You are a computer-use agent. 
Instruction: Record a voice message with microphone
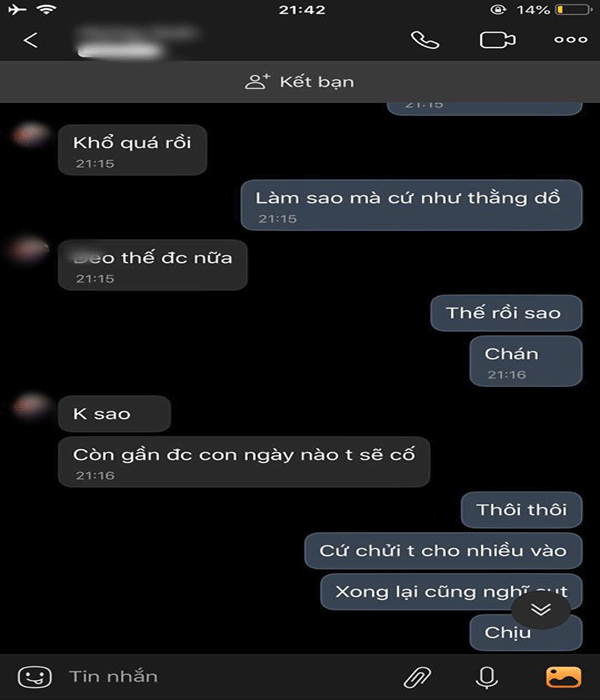[x=487, y=677]
